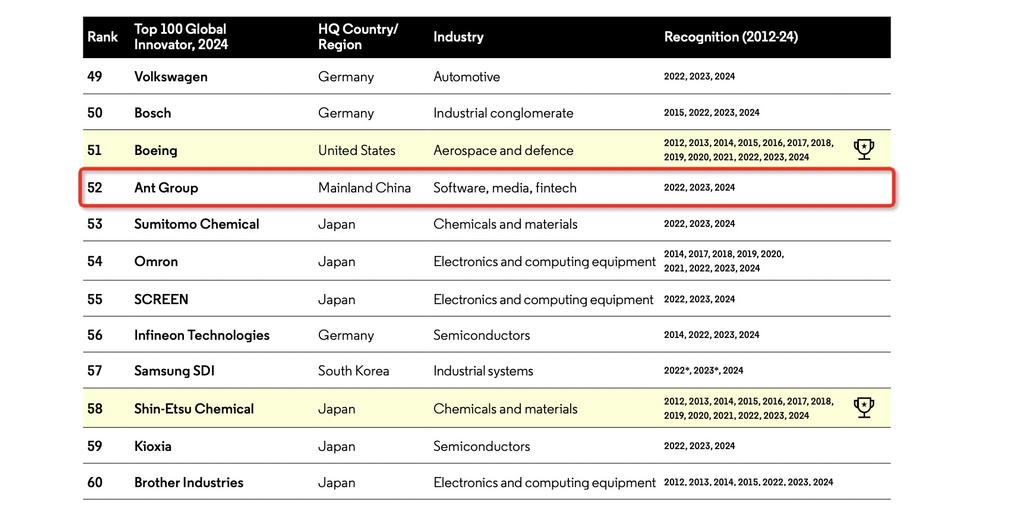Click the Kioxia company name
Viewport: 1024px width, 512px height.
(152, 446)
